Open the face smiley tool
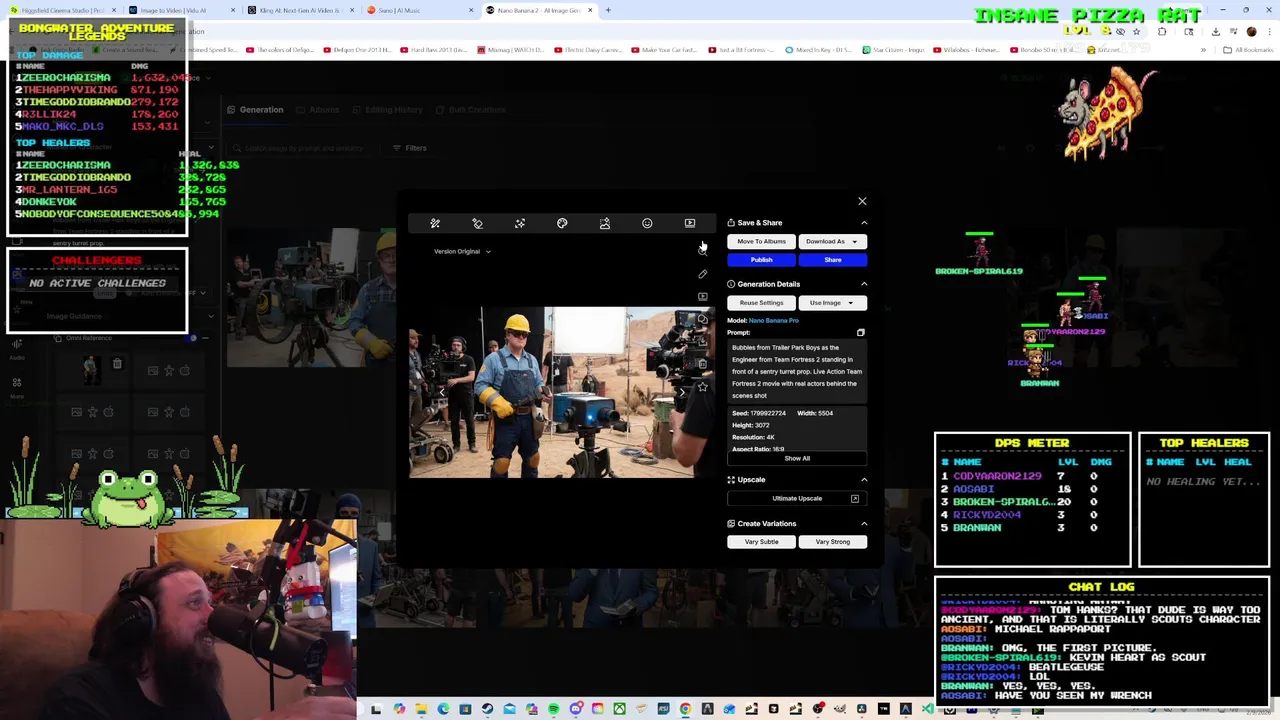1280x720 pixels. 647,223
